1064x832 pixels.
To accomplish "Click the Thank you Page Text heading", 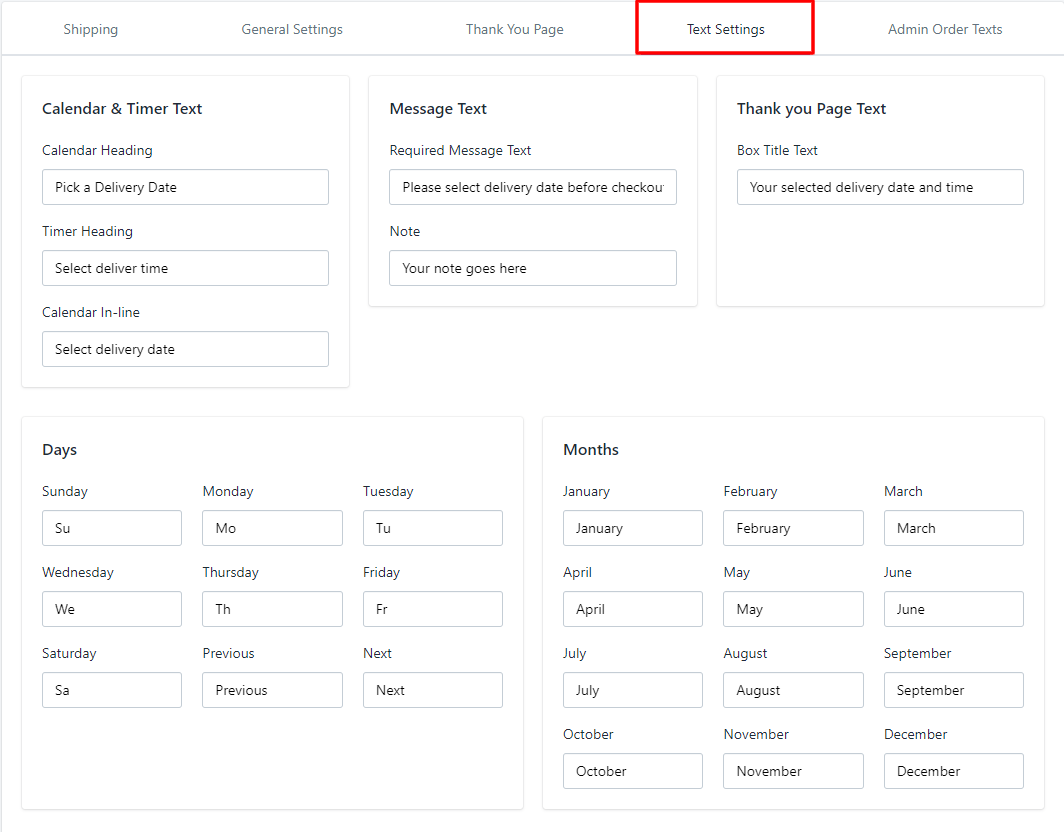I will 812,109.
